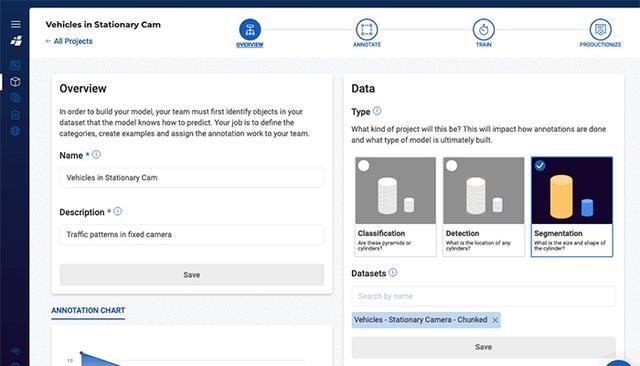Screen dimensions: 640x366
Task: Open the Annotation Chart tab
Action: click(x=88, y=311)
